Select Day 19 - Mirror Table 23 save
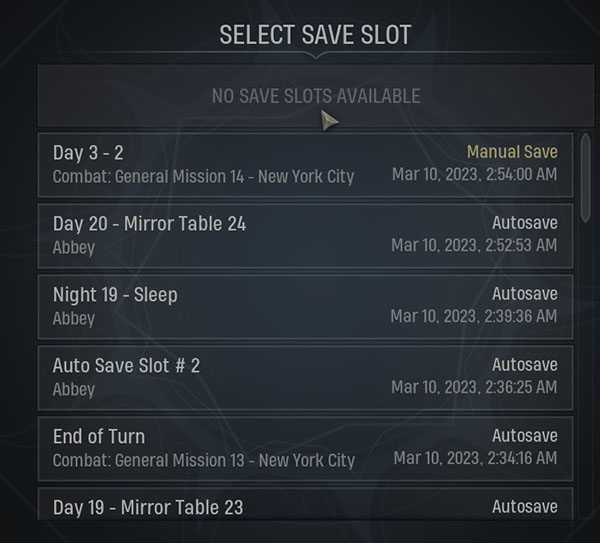The width and height of the screenshot is (600, 543). (305, 504)
